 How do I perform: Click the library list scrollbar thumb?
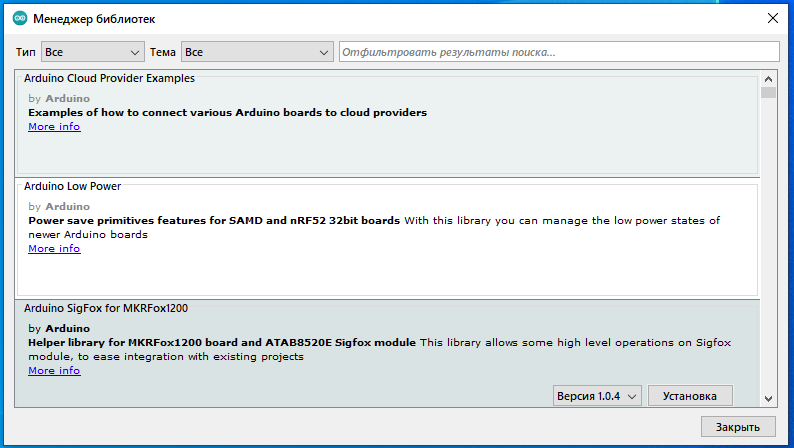pyautogui.click(x=768, y=94)
